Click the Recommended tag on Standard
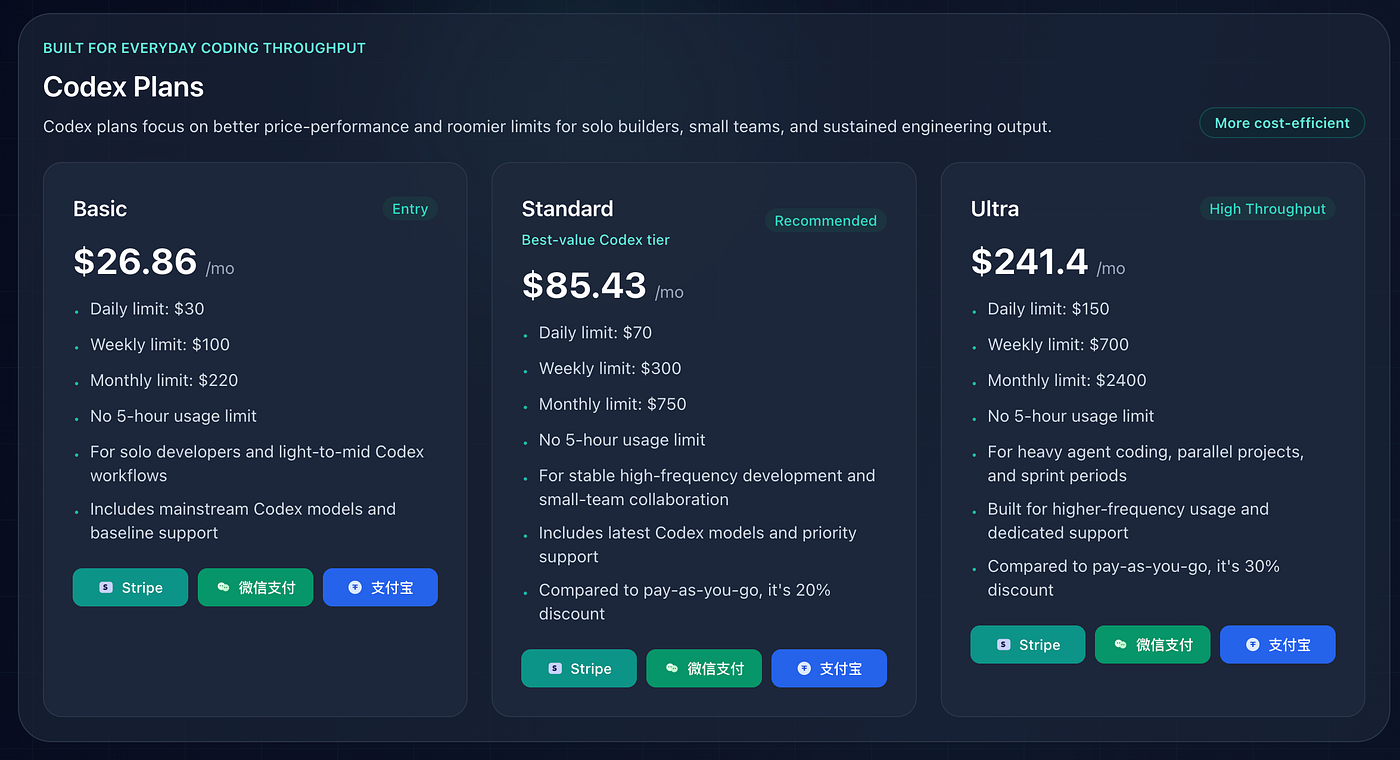This screenshot has height=760, width=1400. [826, 221]
